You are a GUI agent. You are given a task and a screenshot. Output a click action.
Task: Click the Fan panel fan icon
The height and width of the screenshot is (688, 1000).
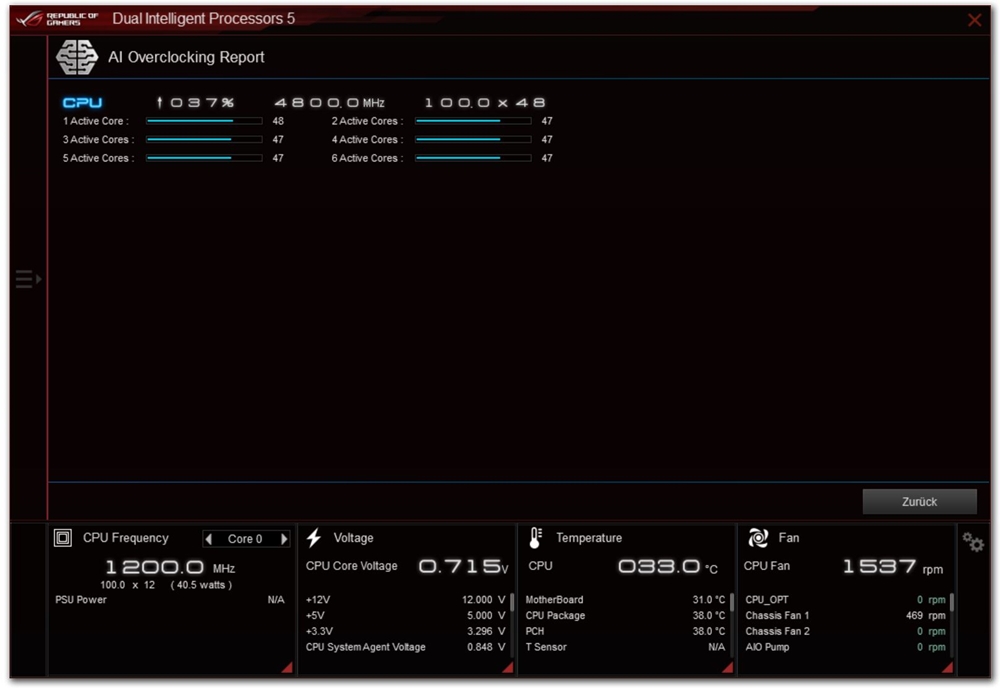pos(758,538)
